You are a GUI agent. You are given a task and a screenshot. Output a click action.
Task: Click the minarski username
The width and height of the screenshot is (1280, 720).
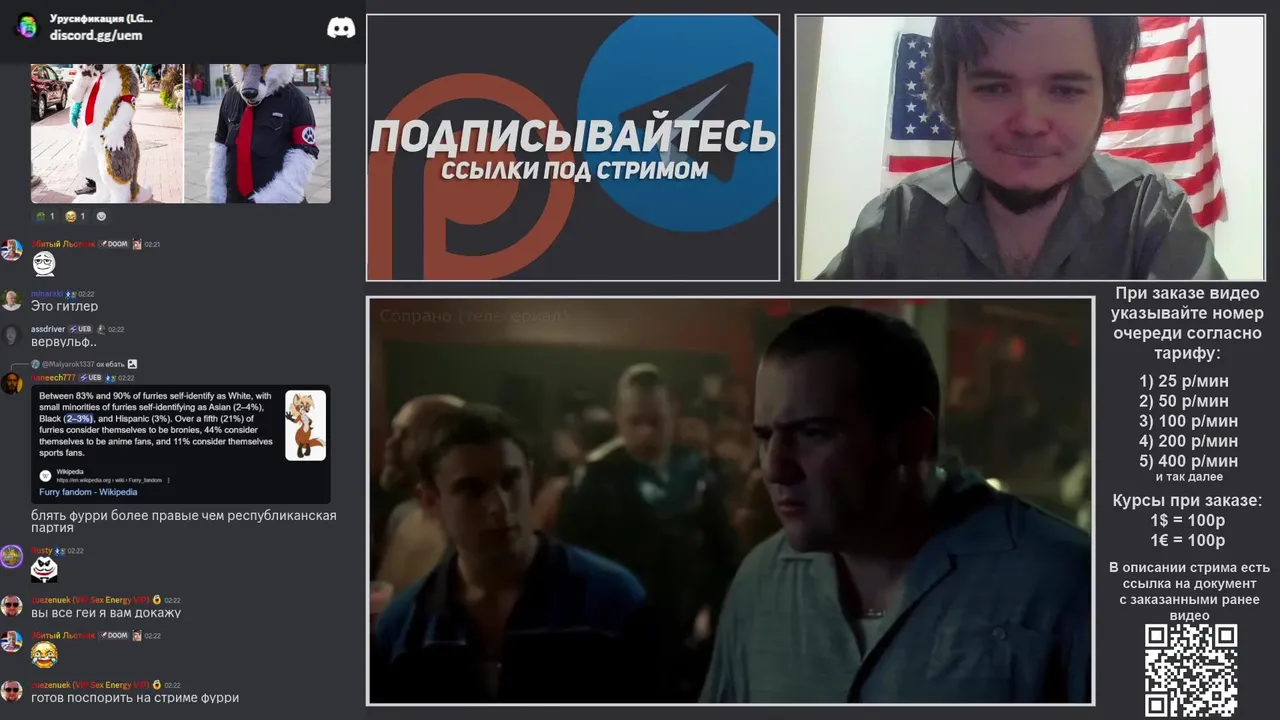pos(47,294)
